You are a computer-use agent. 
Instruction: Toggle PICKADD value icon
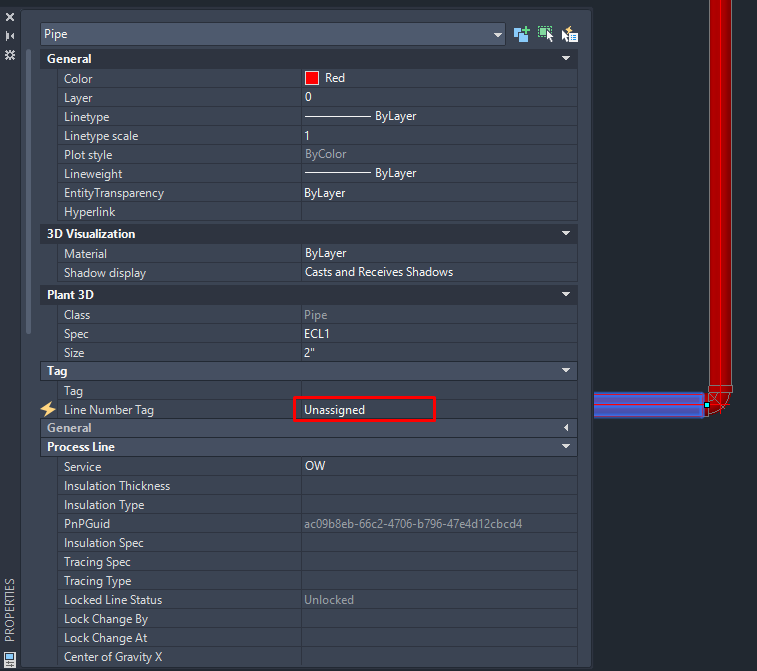[x=521, y=34]
